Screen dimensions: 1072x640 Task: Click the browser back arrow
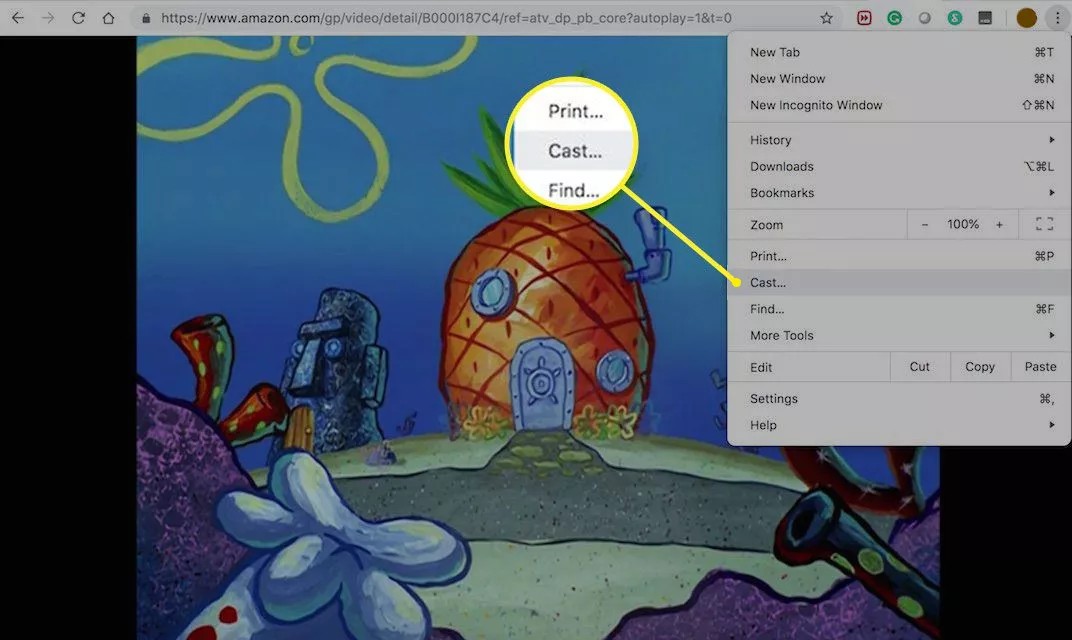point(17,18)
